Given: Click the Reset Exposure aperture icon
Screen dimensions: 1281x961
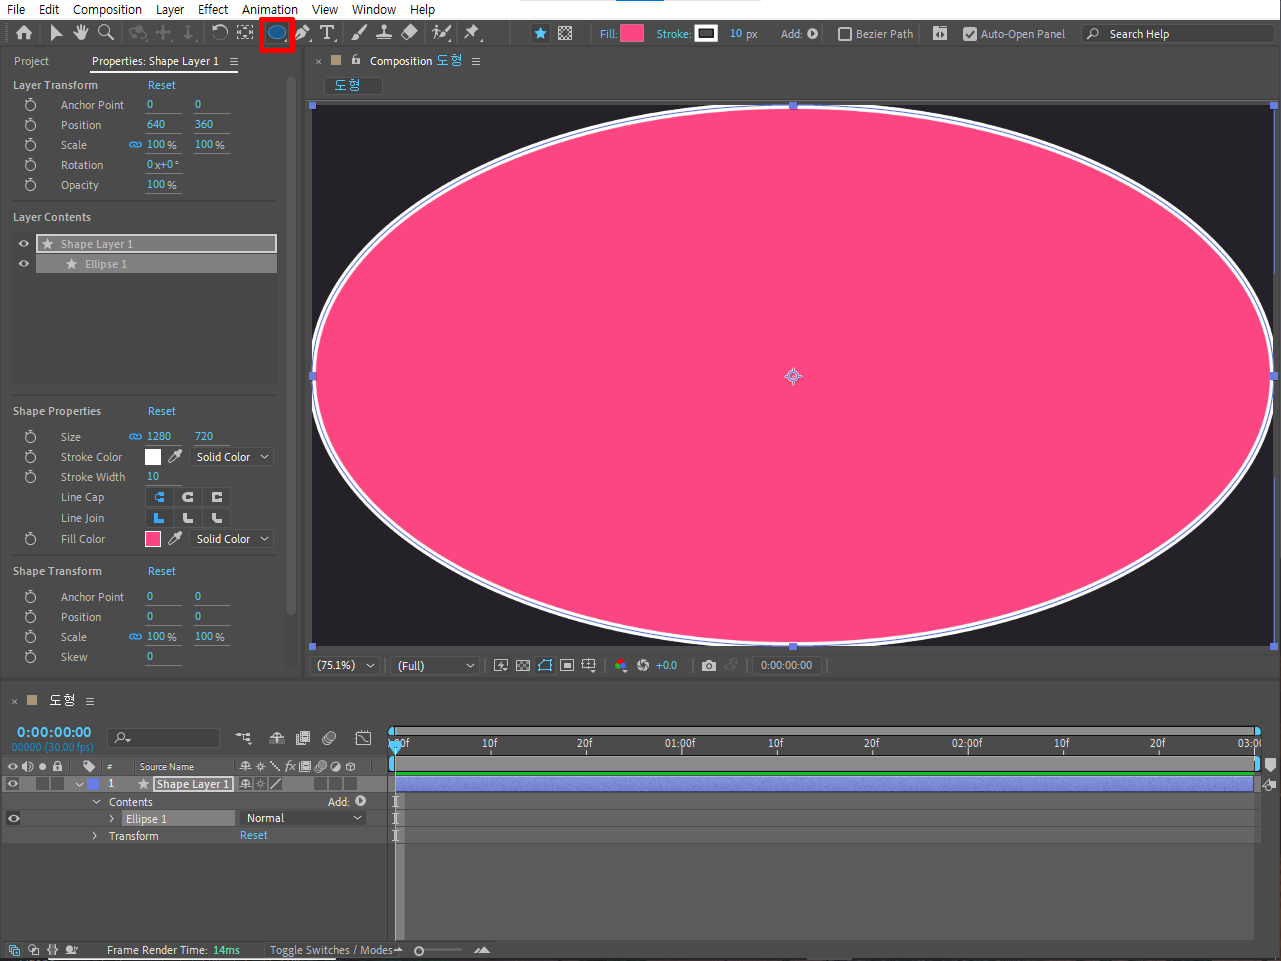Looking at the screenshot, I should 643,665.
